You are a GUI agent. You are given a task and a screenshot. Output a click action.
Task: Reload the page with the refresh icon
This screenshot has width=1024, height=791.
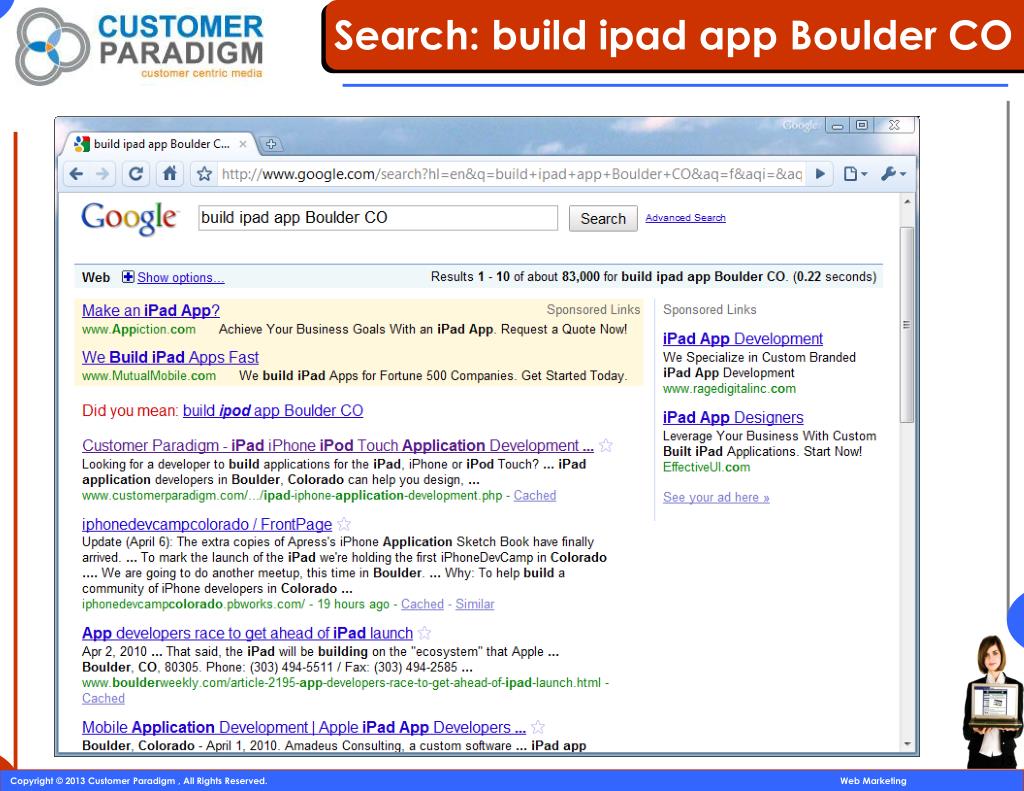pyautogui.click(x=136, y=174)
